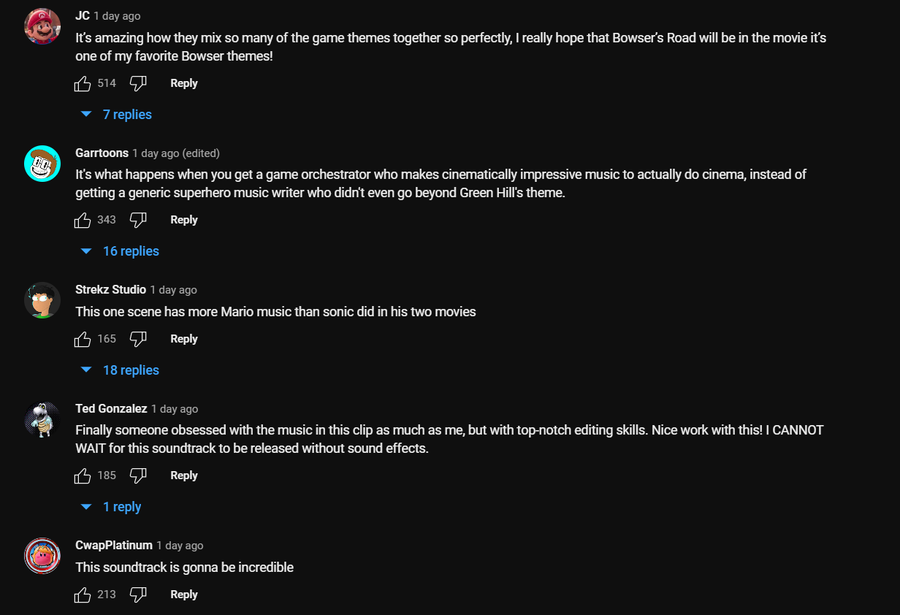
Task: Like CwapPlatinum's soundtrack comment
Action: [x=83, y=595]
